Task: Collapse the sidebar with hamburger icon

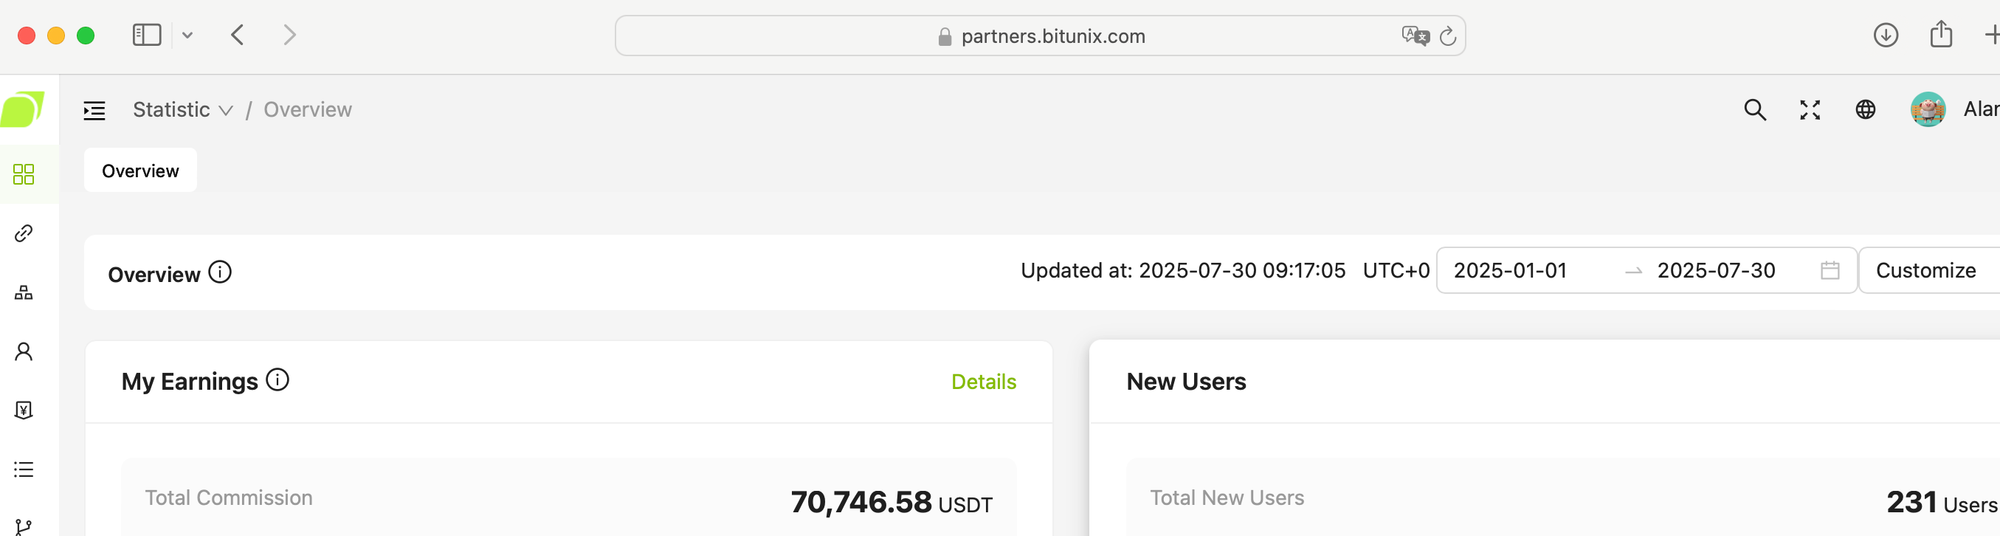Action: (95, 110)
